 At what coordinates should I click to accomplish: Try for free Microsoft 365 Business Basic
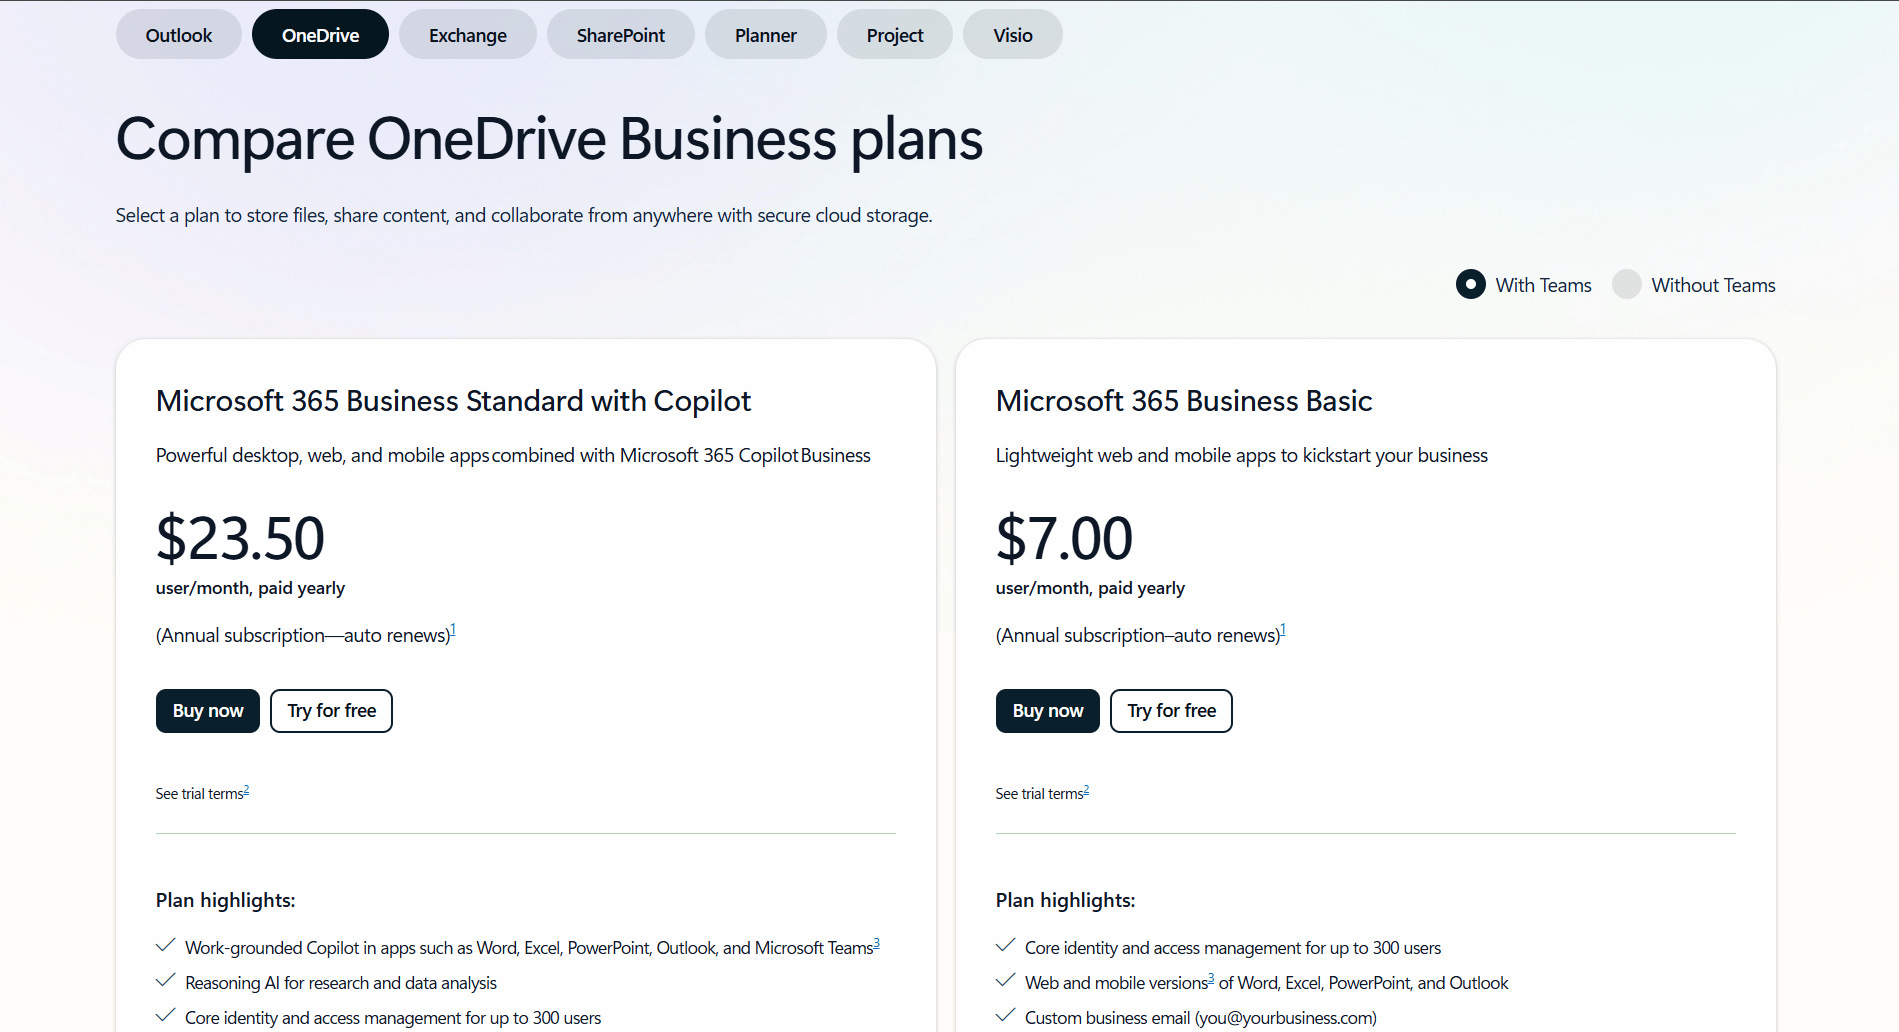tap(1171, 711)
